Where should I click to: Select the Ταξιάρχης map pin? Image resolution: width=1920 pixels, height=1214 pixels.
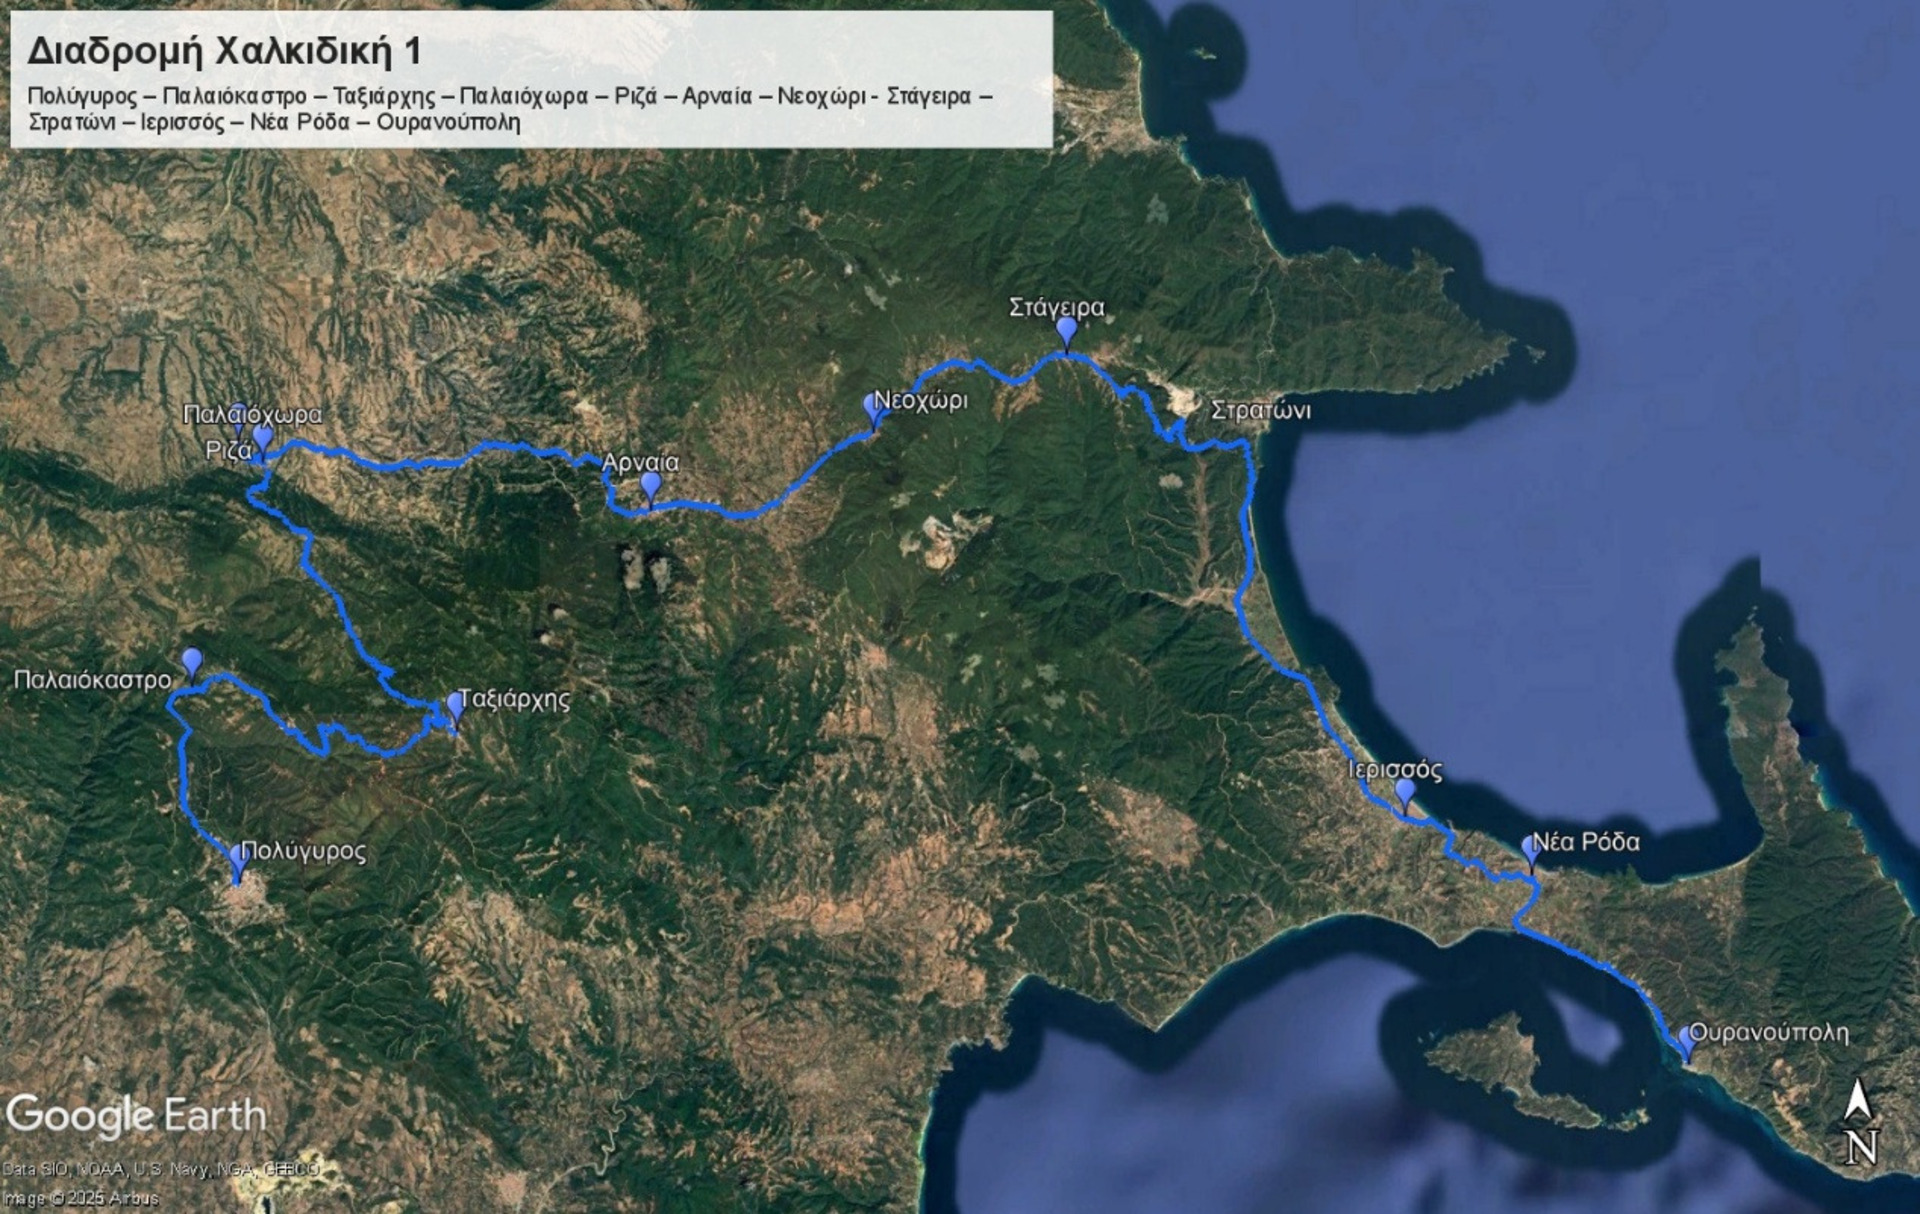click(x=455, y=709)
